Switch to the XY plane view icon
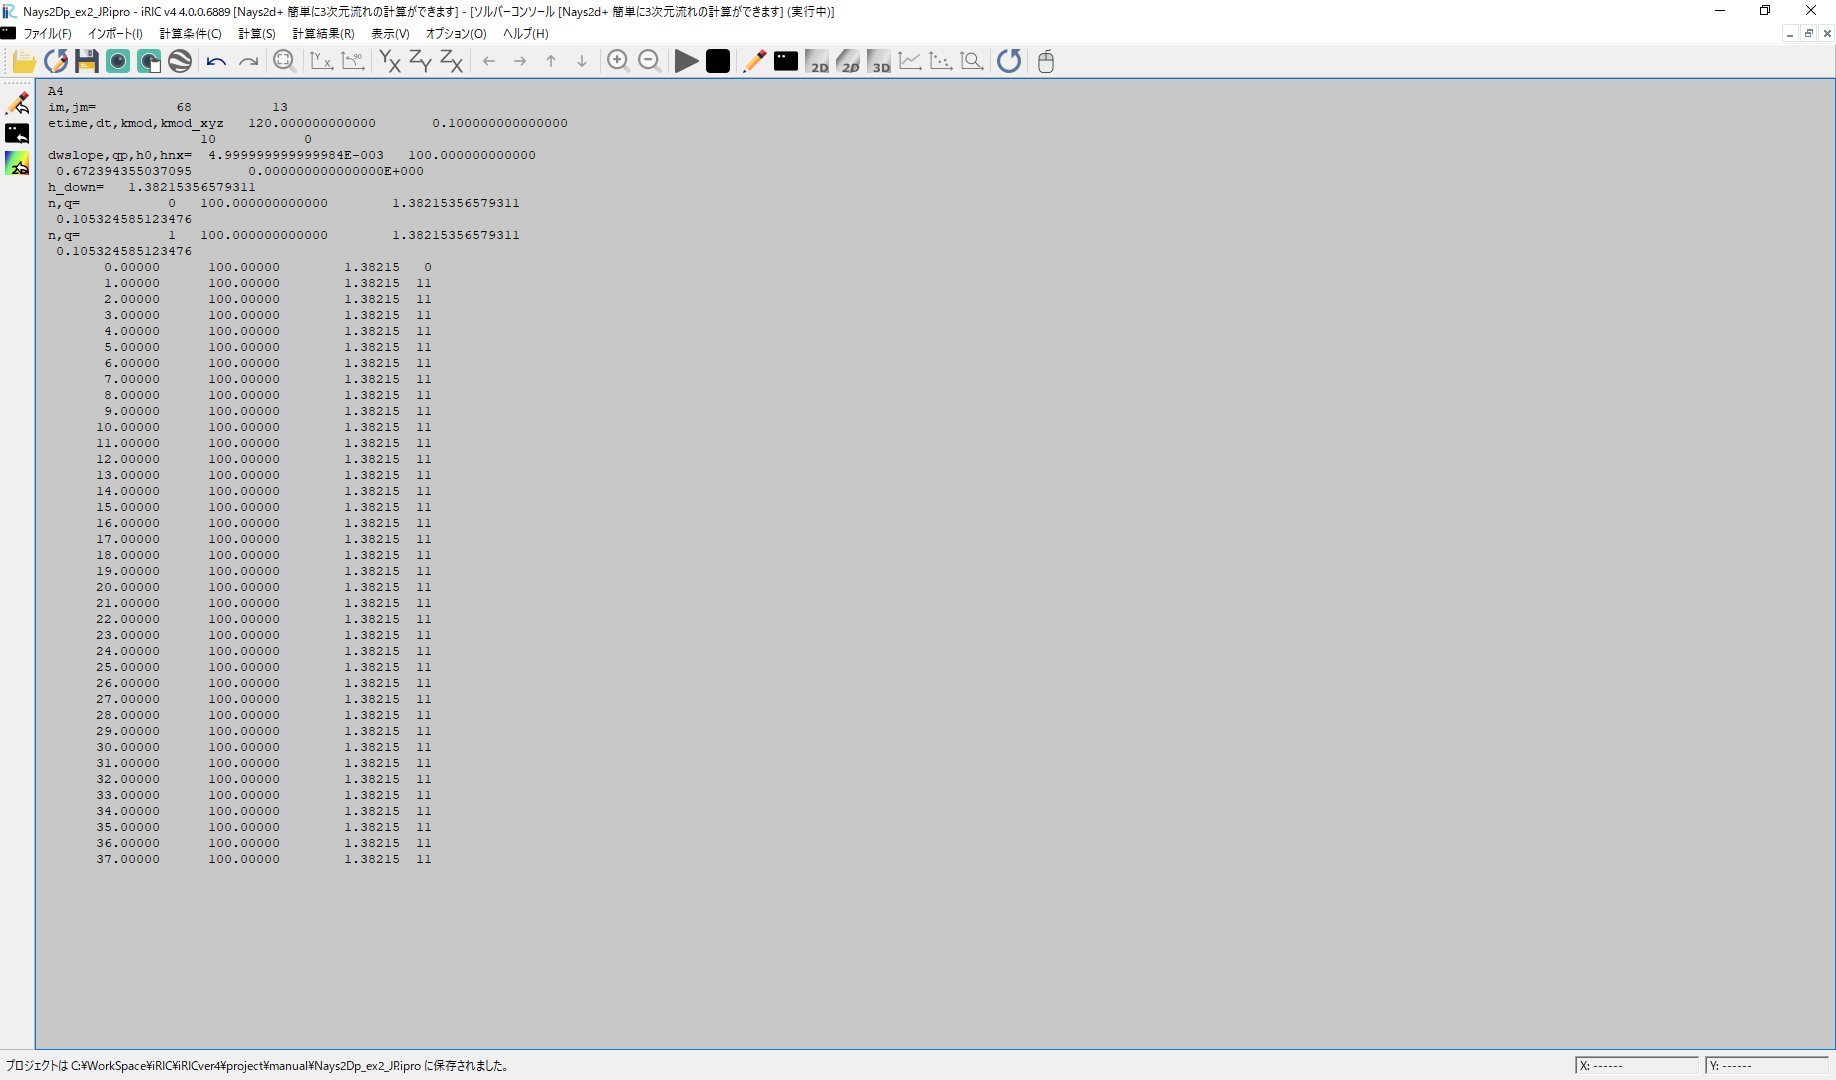1836x1080 pixels. [390, 62]
